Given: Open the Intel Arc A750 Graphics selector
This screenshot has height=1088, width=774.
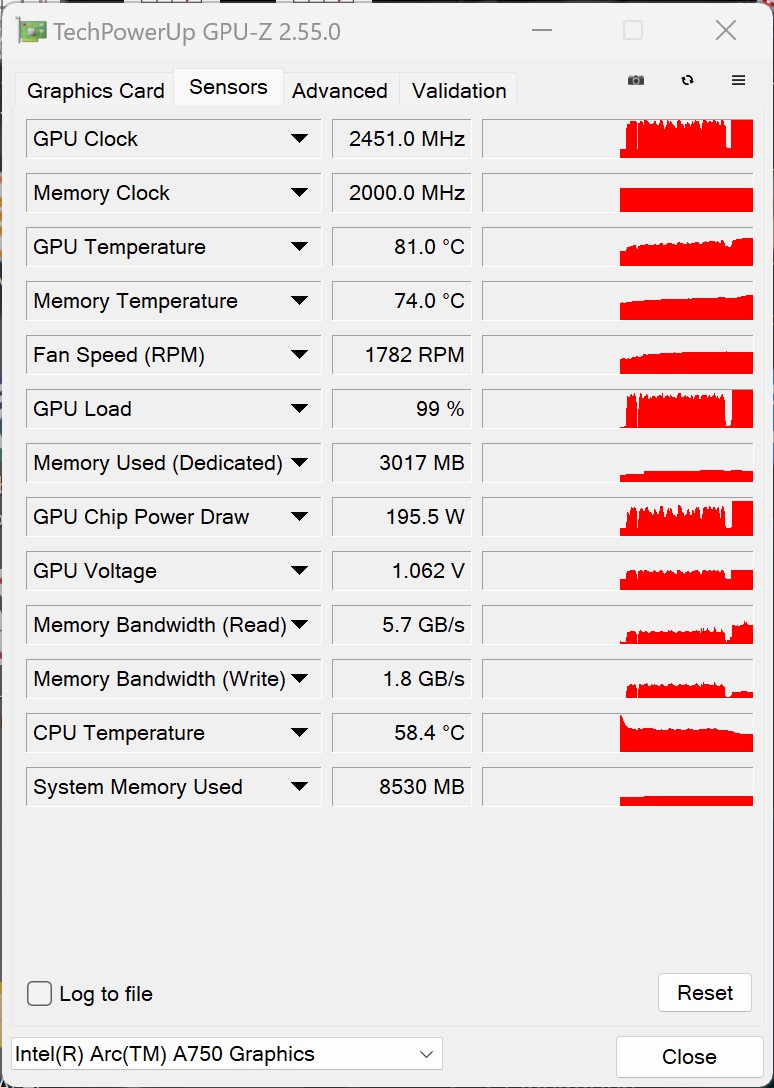Looking at the screenshot, I should 227,1054.
